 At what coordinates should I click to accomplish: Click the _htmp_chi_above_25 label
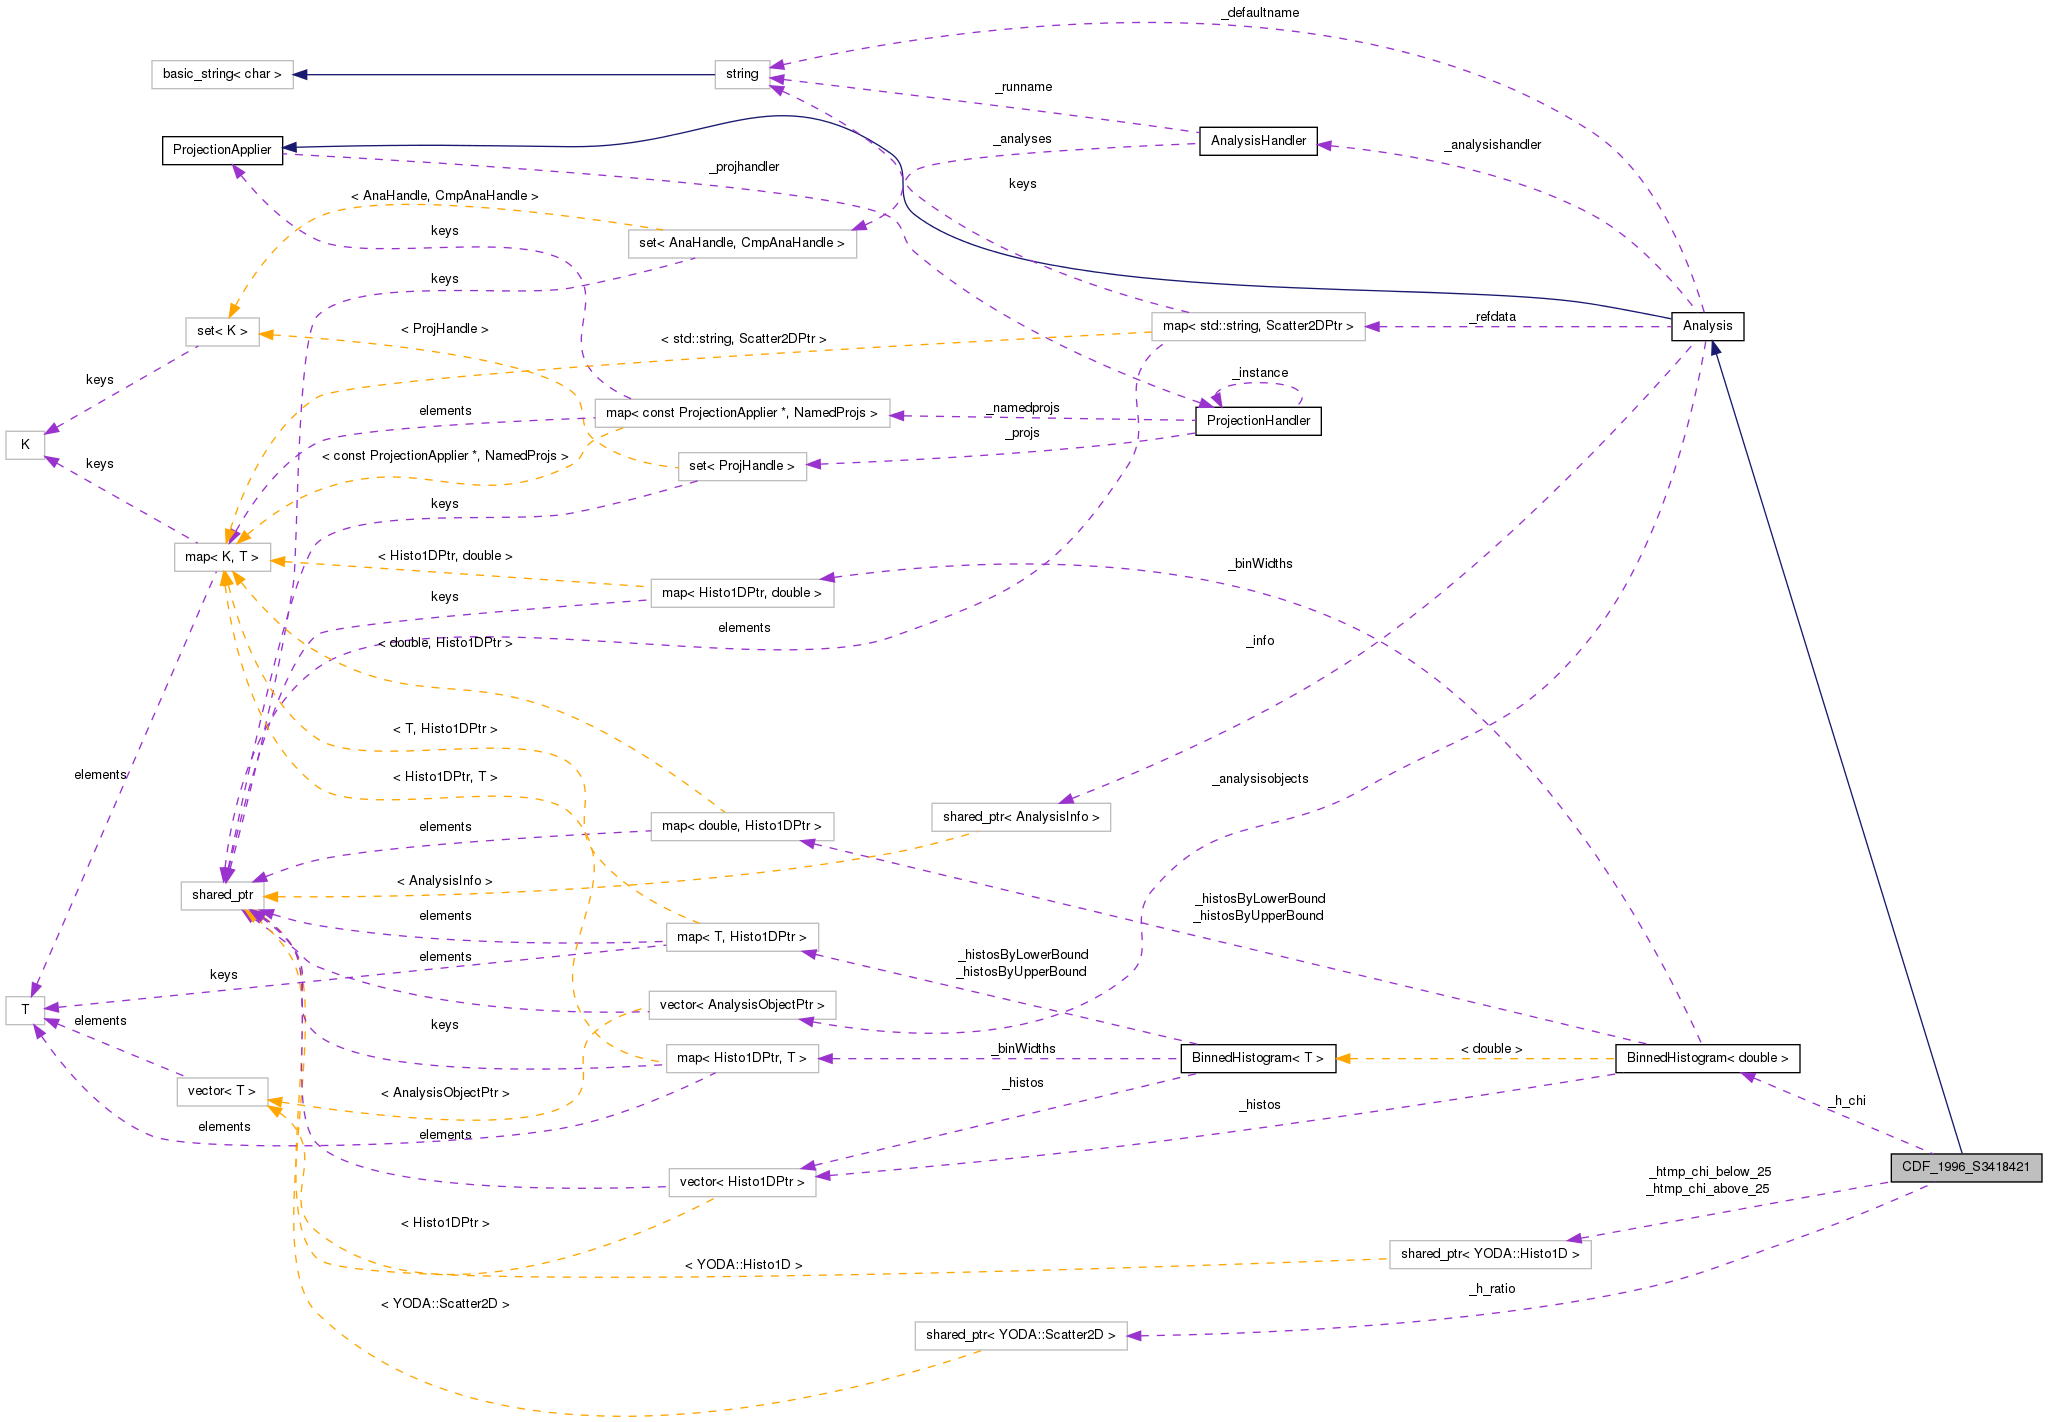[x=1708, y=1189]
